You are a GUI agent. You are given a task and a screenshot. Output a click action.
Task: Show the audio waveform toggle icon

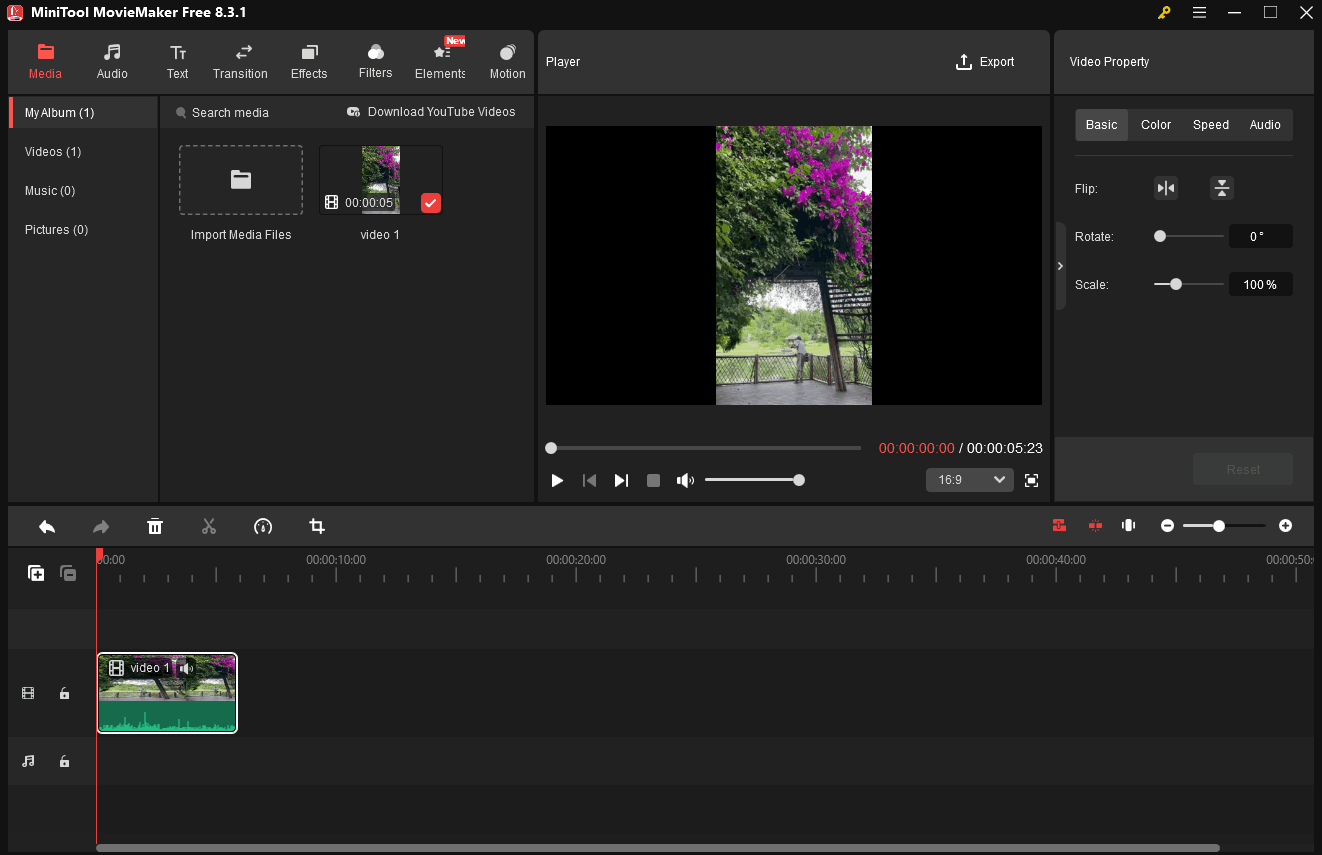pos(1128,525)
